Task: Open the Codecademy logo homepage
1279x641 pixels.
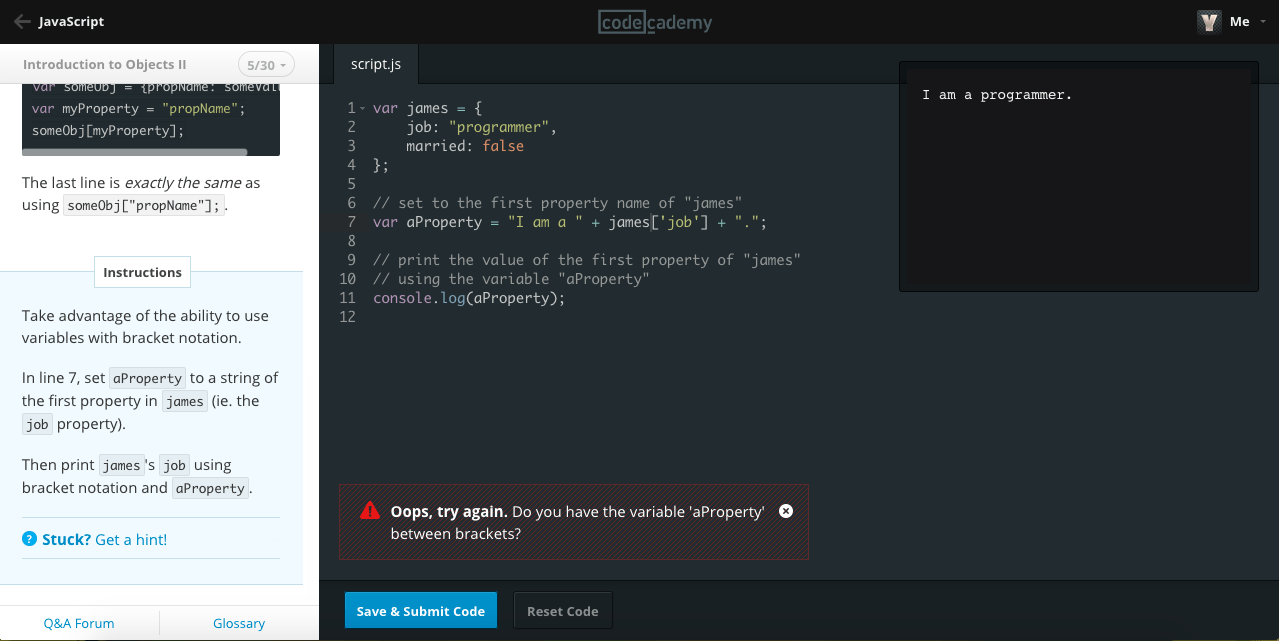Action: pos(654,21)
